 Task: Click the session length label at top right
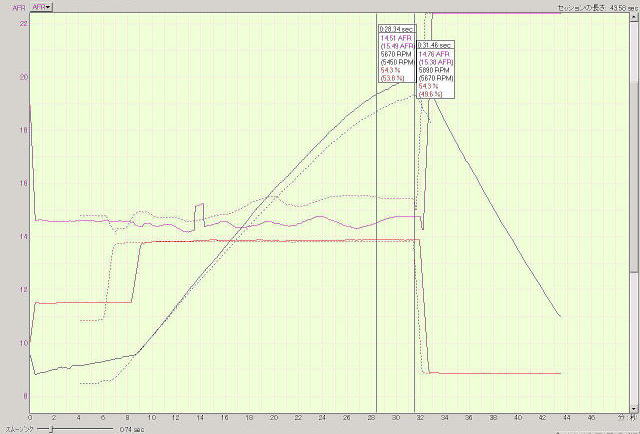pyautogui.click(x=598, y=8)
